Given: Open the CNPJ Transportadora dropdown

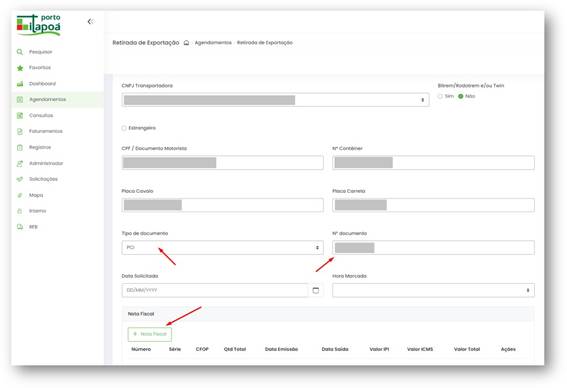Looking at the screenshot, I should (x=276, y=100).
